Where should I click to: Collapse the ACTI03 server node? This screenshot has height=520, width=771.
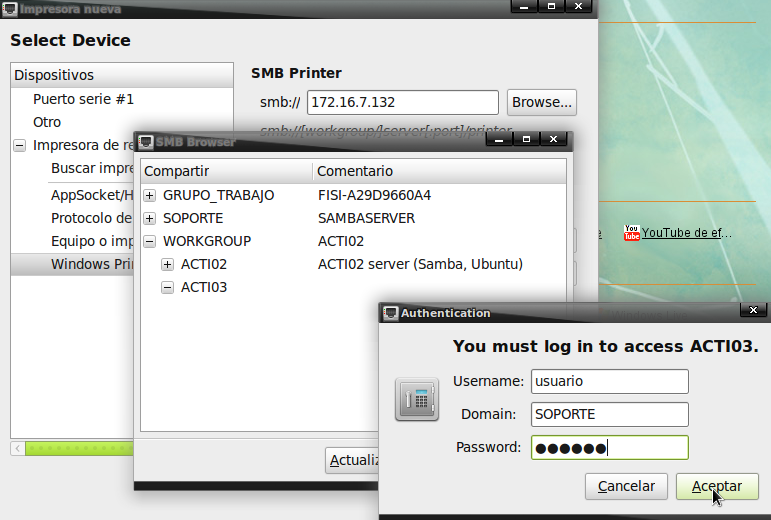(168, 288)
